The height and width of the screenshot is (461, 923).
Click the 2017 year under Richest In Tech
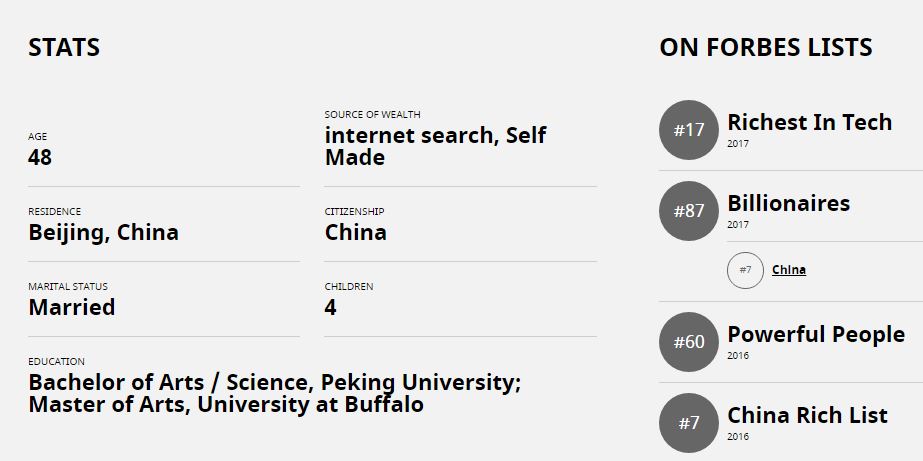pyautogui.click(x=738, y=144)
